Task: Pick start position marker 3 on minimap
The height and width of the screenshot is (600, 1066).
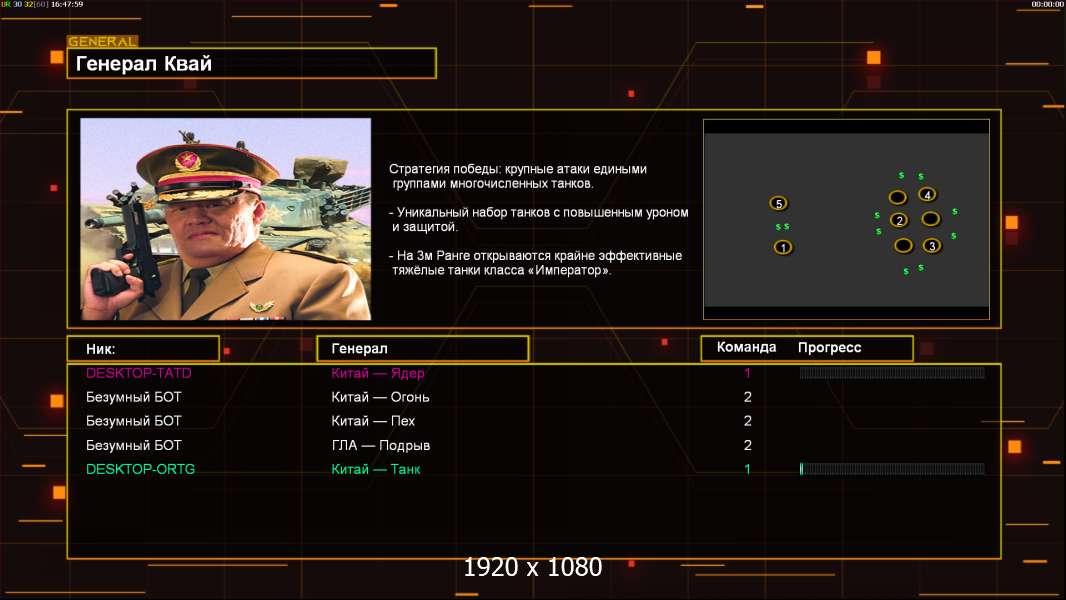Action: 931,245
